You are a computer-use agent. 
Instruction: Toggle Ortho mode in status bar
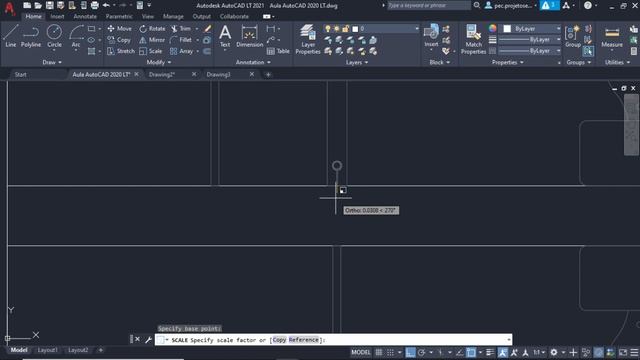(x=410, y=352)
